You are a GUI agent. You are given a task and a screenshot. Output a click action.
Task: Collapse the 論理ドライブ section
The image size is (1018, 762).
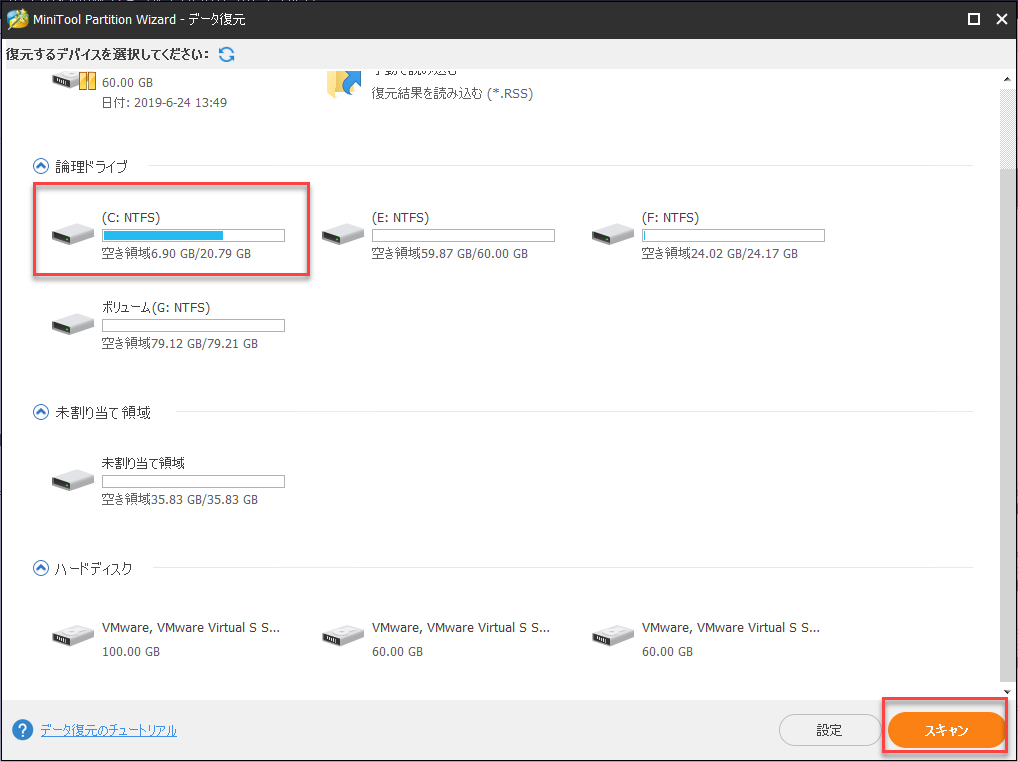[40, 166]
